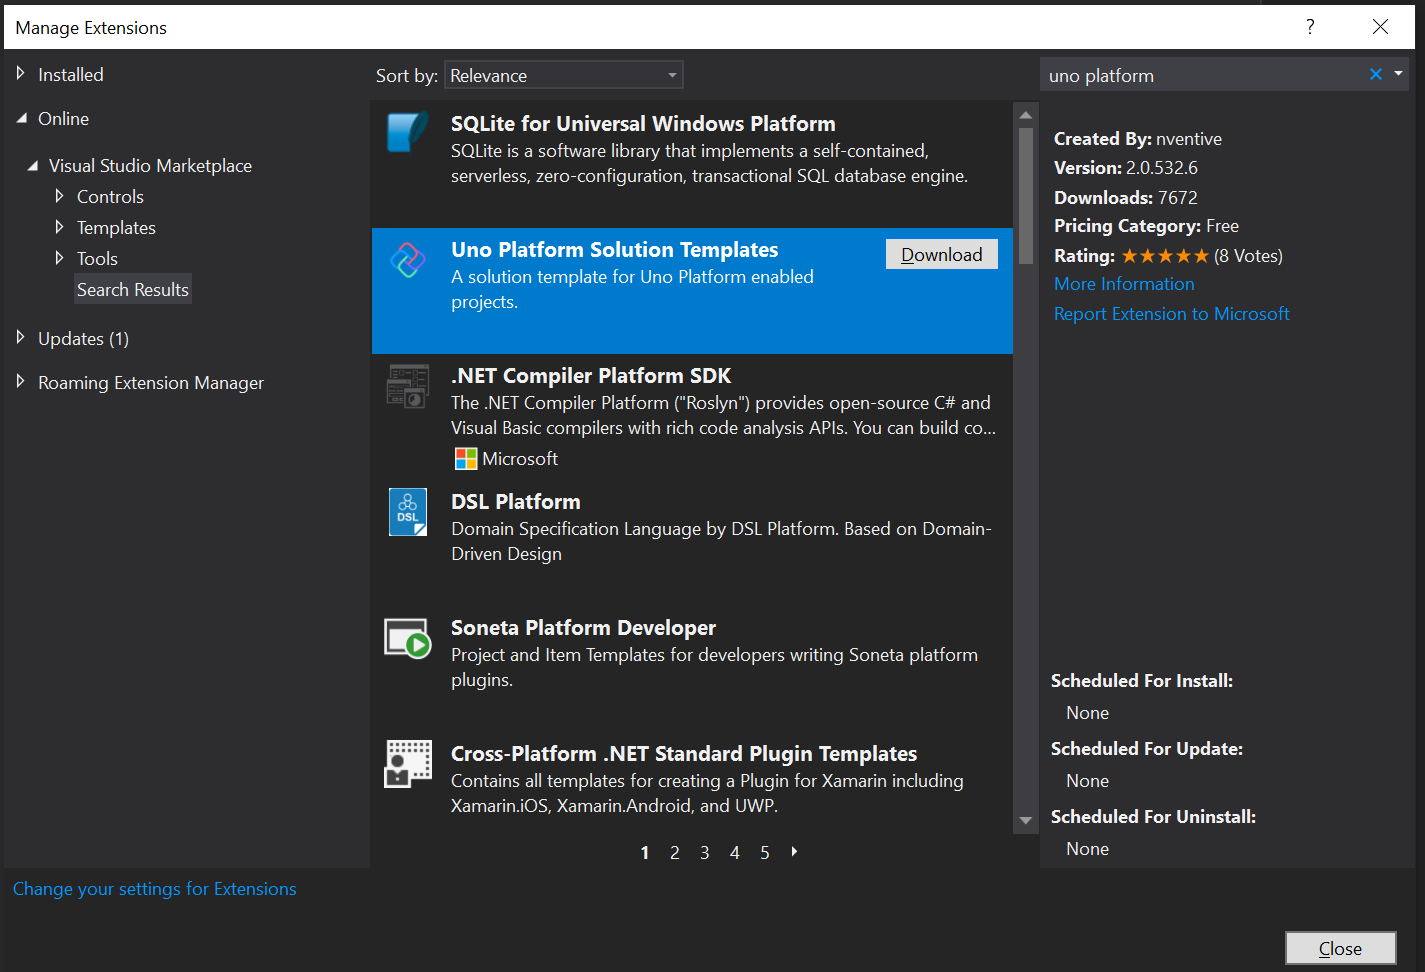Expand the Tools category
Viewport: 1425px width, 972px height.
pos(59,258)
